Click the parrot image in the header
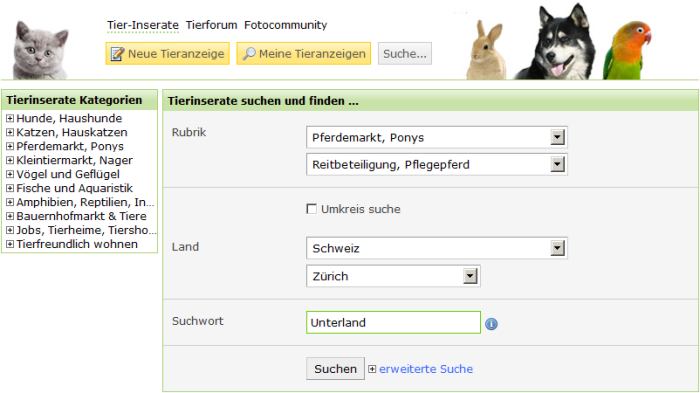This screenshot has height=393, width=700. 626,50
